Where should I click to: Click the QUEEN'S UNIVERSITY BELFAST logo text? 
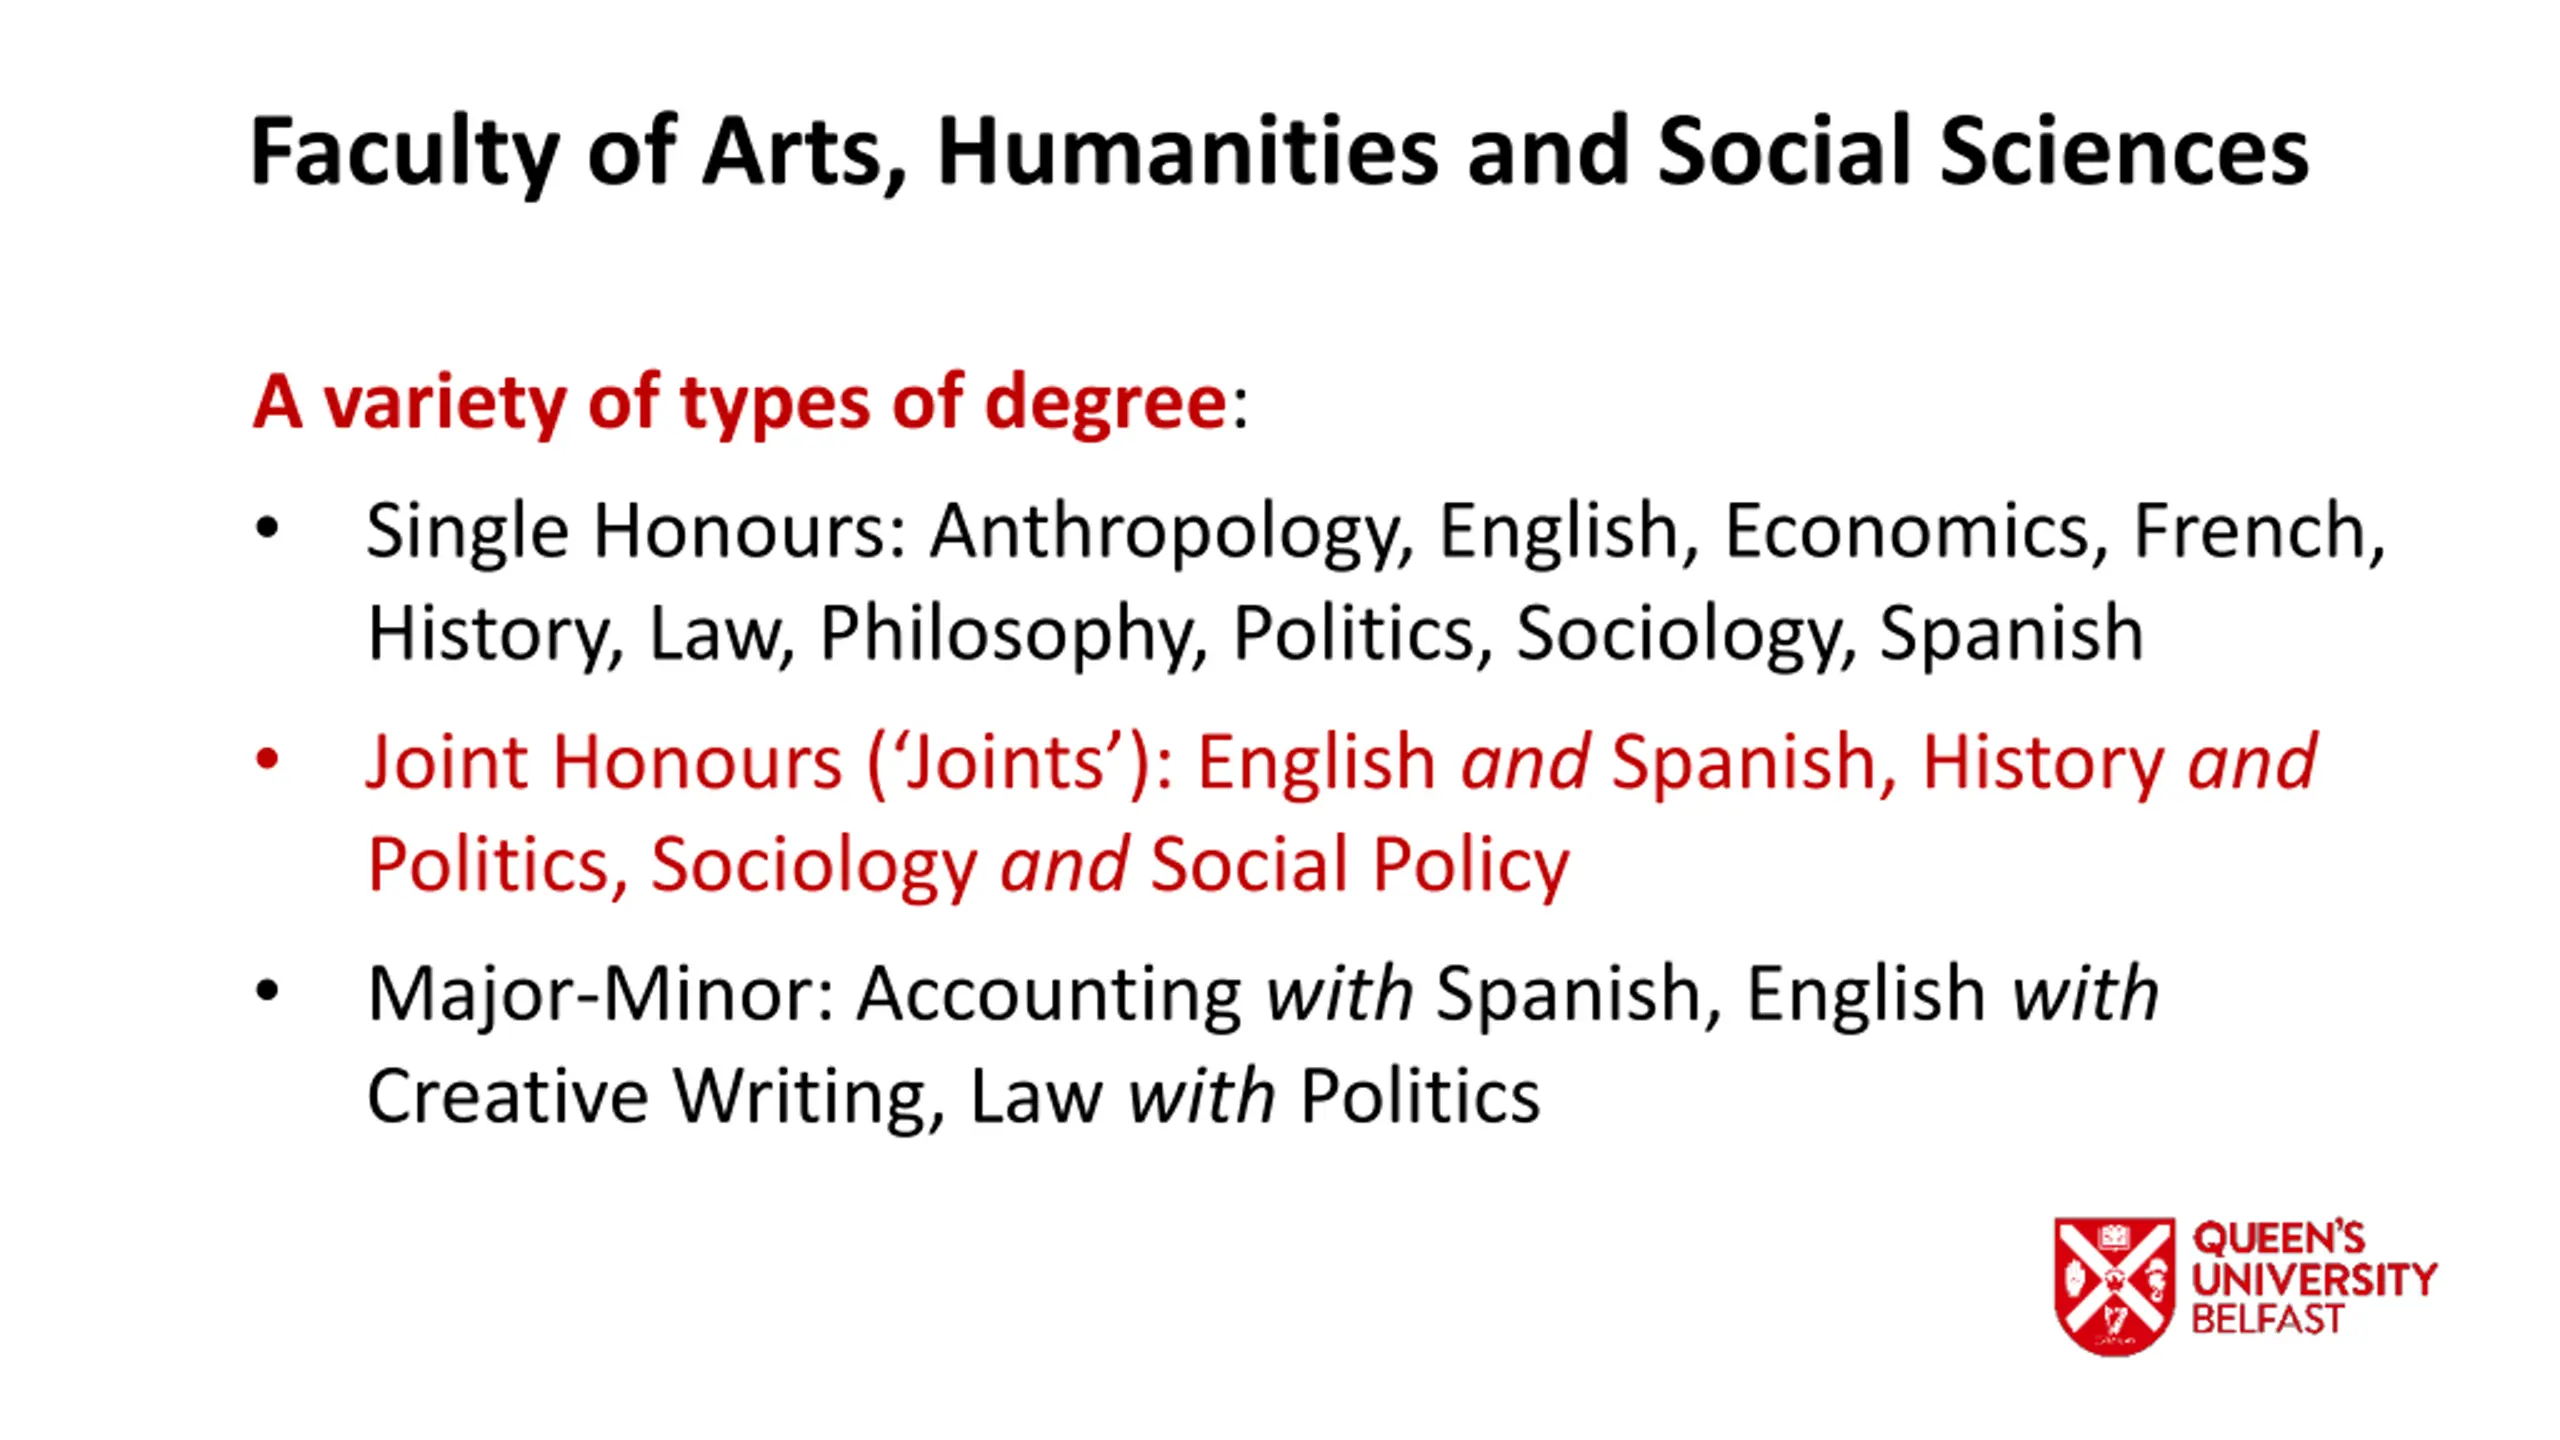tap(2314, 1278)
